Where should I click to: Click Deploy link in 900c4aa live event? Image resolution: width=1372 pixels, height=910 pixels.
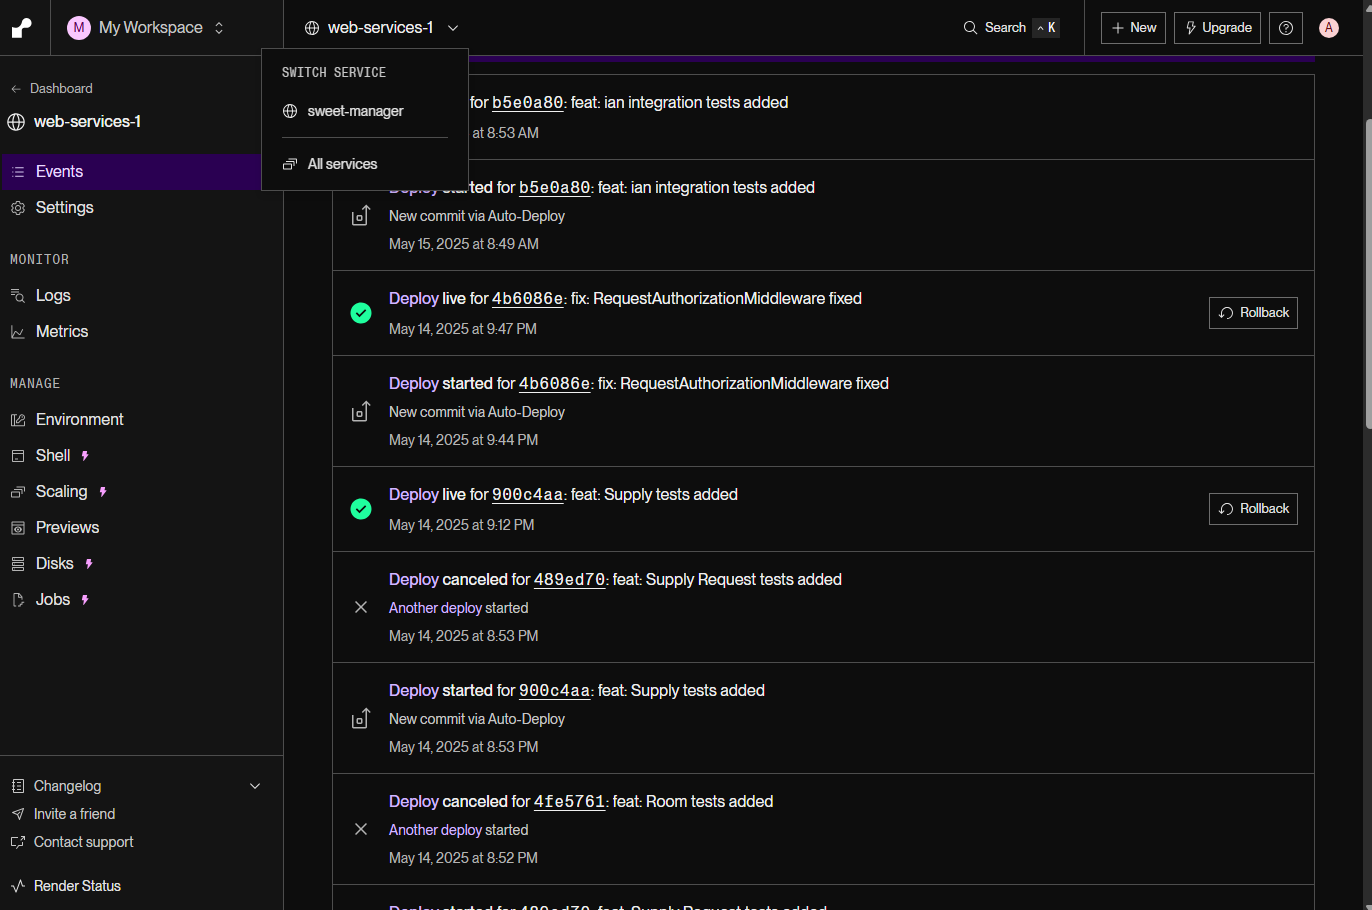[x=413, y=495]
